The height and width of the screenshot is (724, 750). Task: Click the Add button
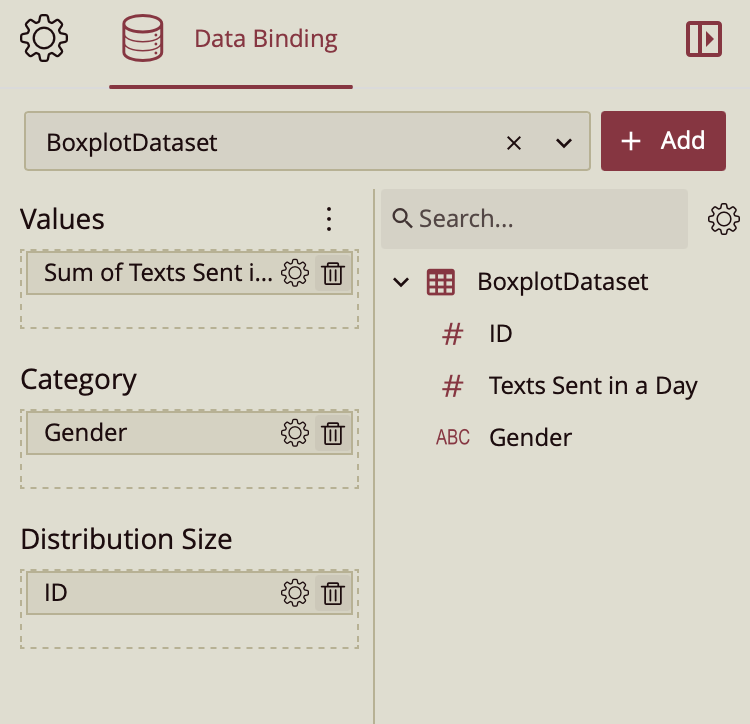pyautogui.click(x=662, y=141)
